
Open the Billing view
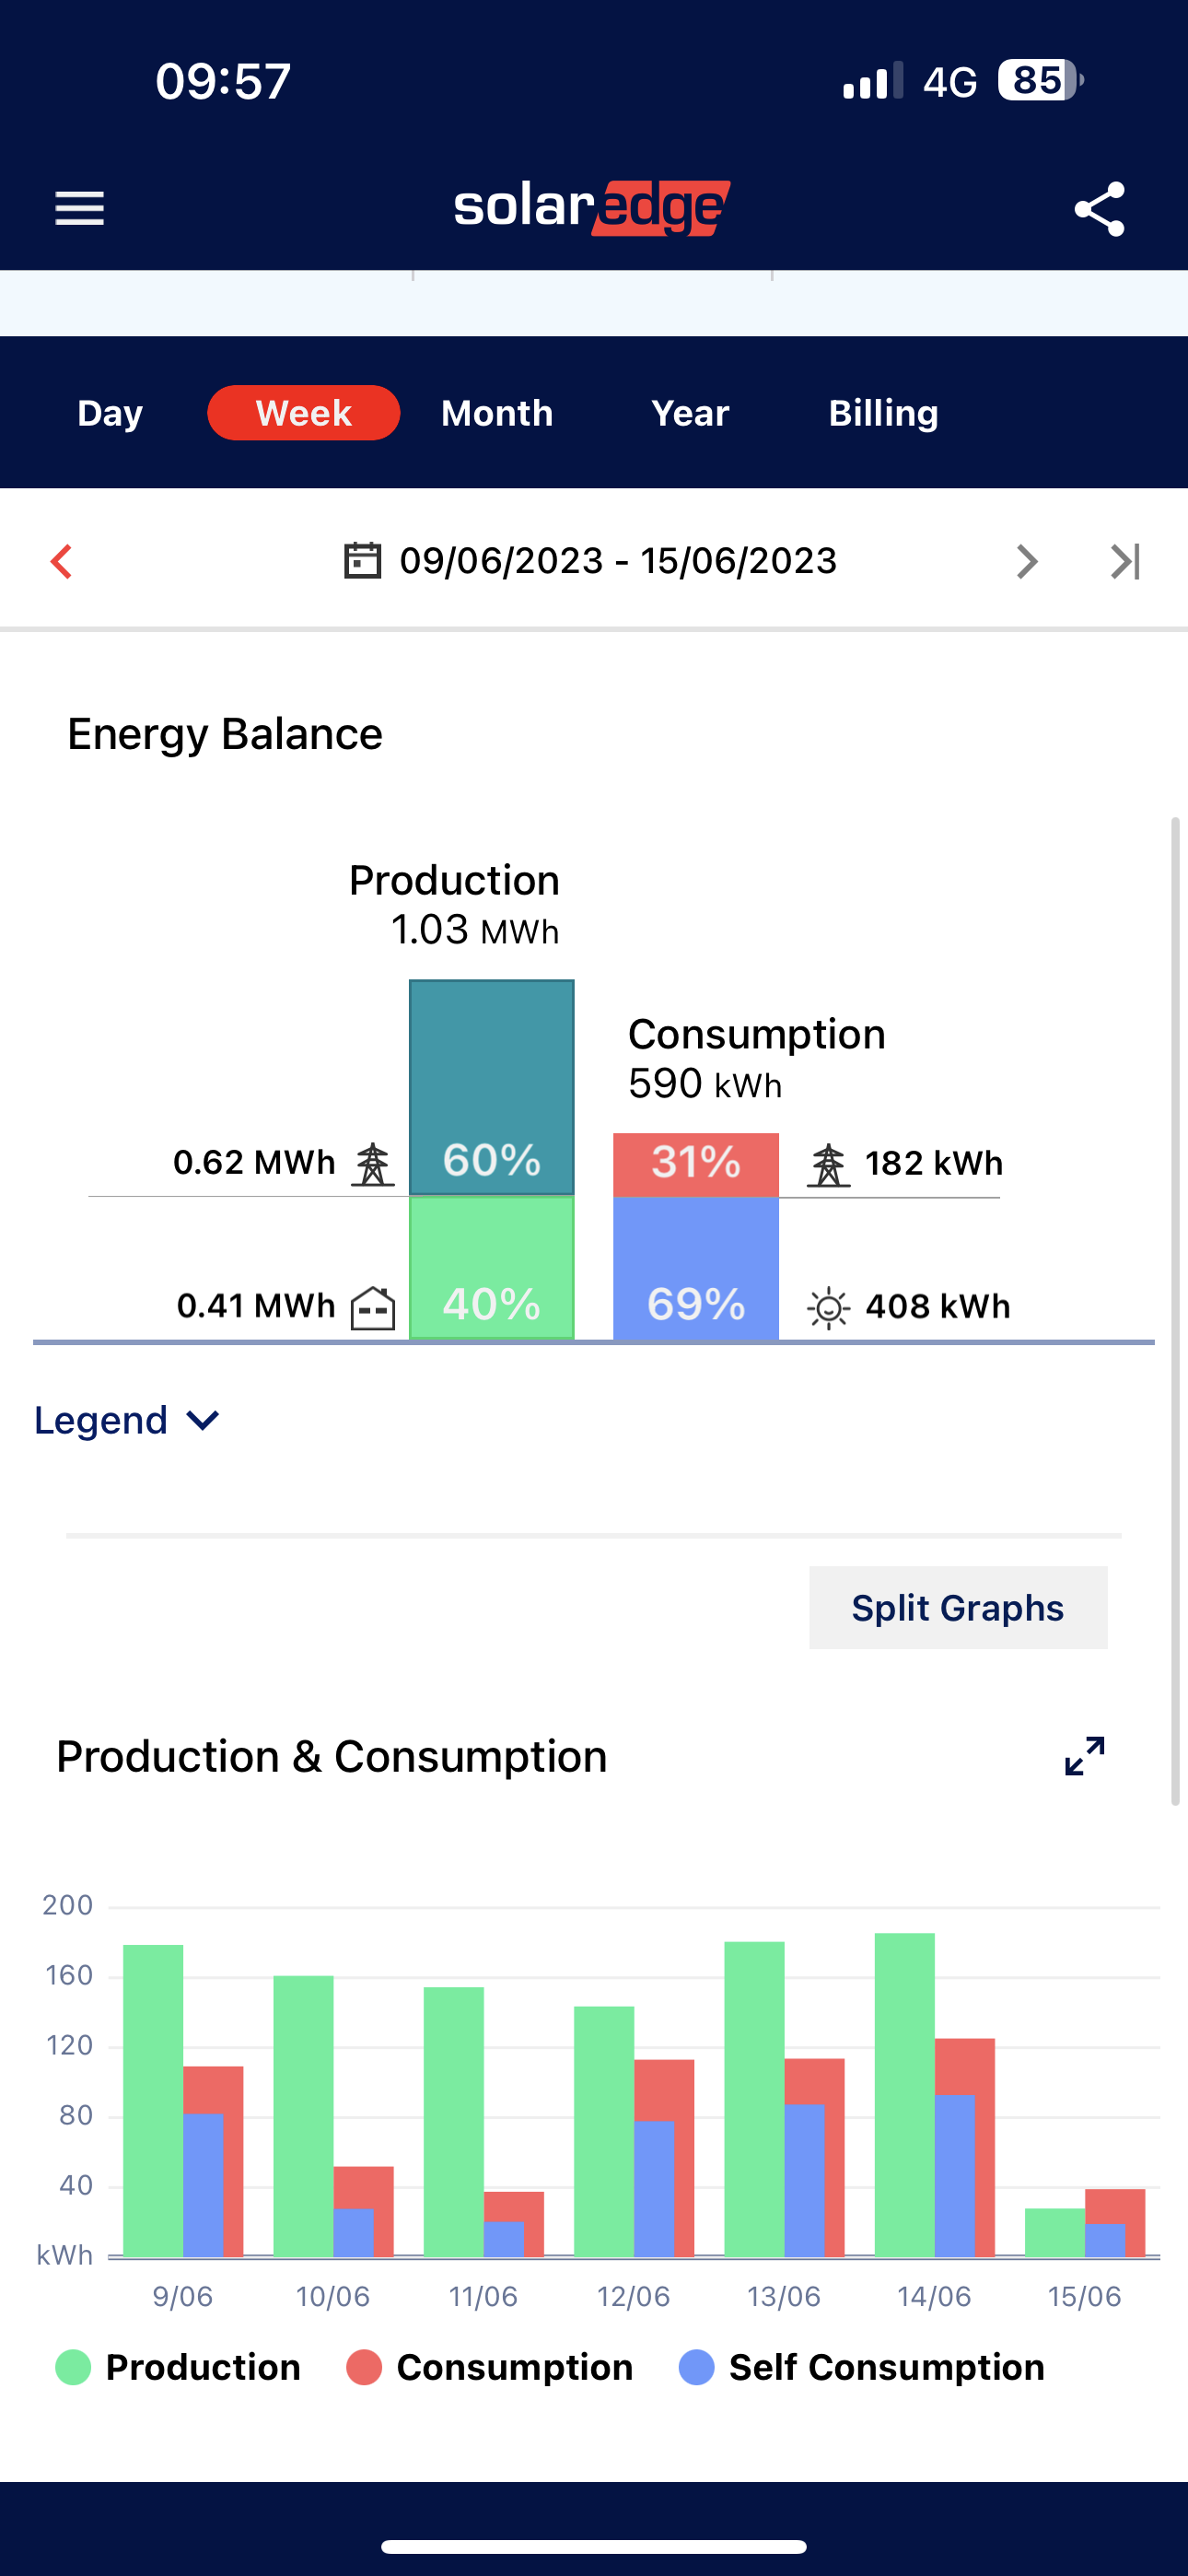[883, 413]
